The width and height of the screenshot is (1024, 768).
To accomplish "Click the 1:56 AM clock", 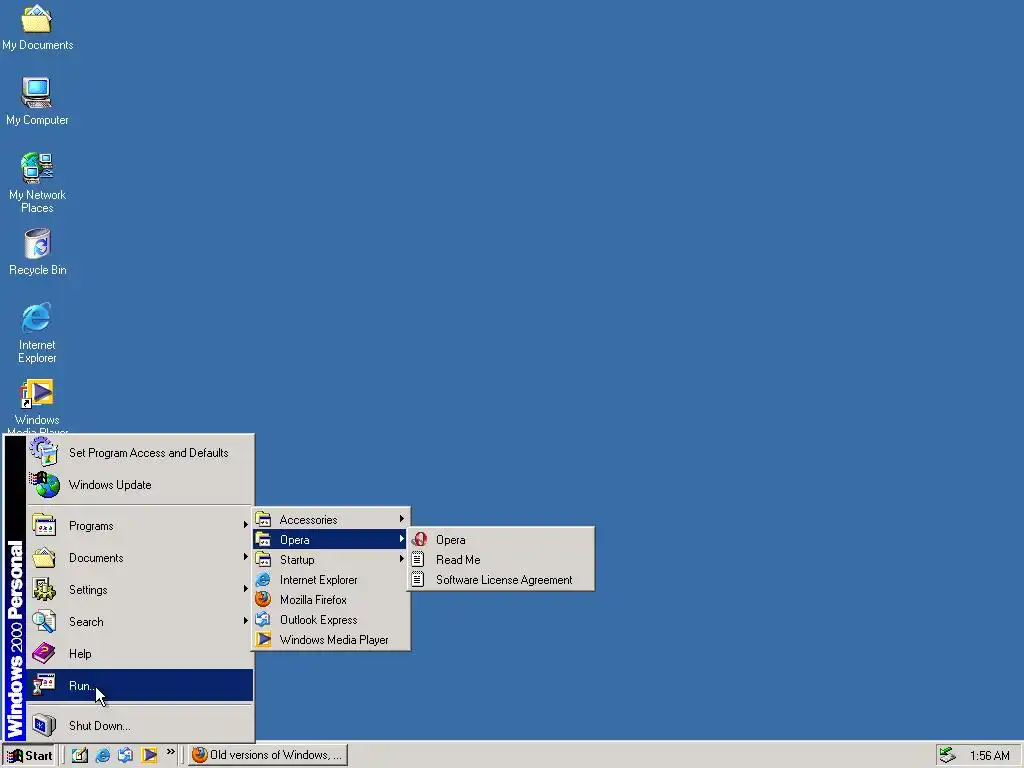I will (x=989, y=756).
